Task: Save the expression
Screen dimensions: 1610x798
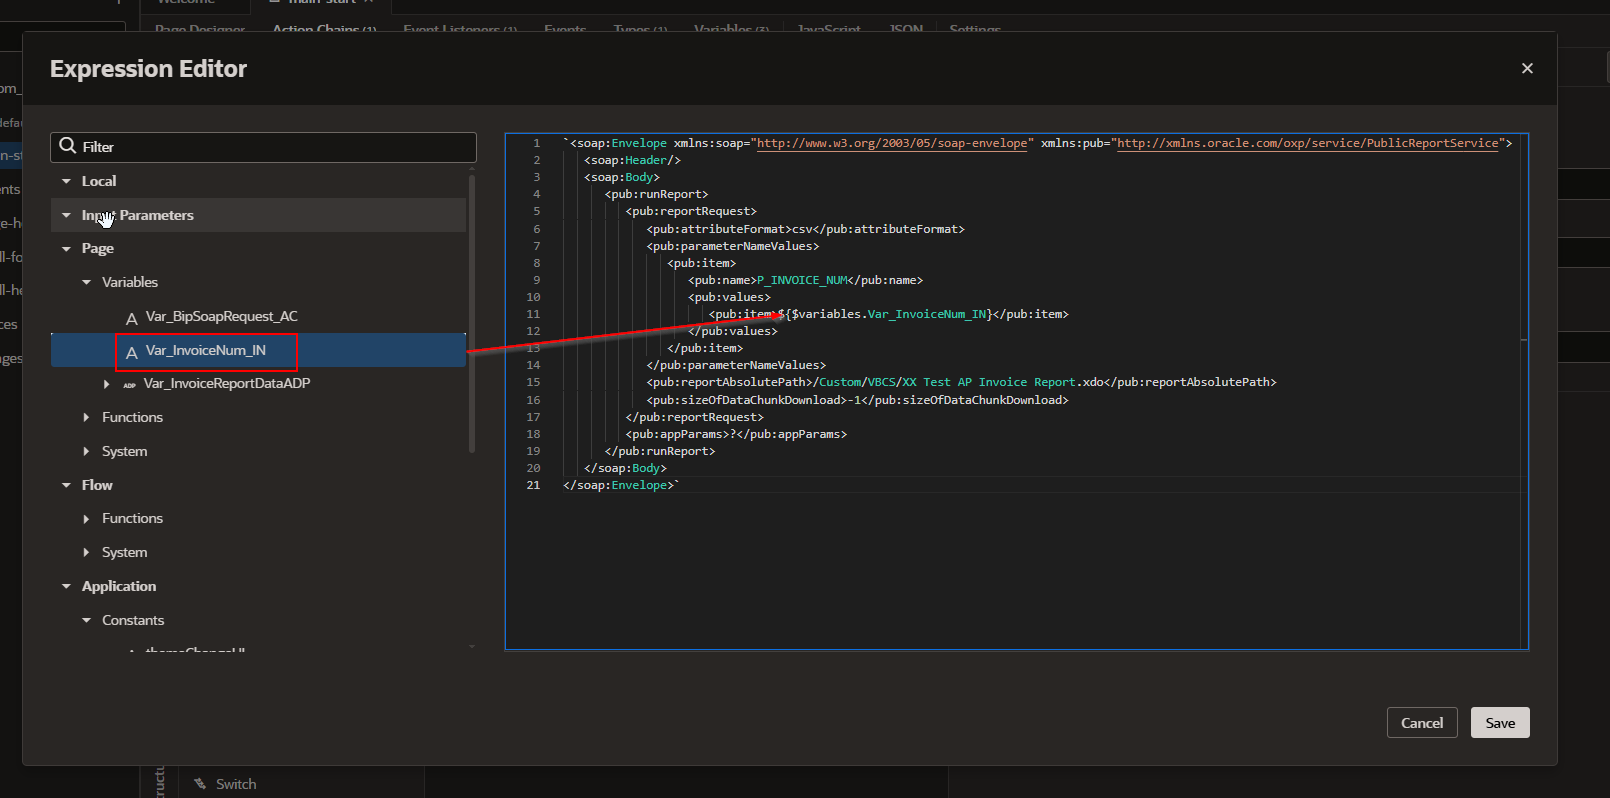Action: (1500, 723)
